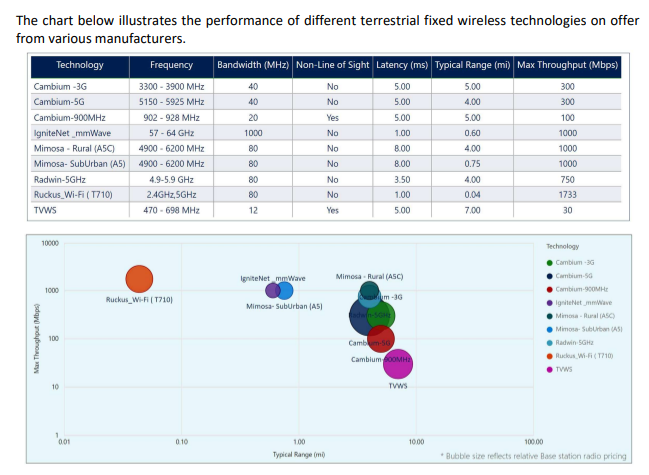Viewport: 649px width, 475px height.
Task: Click the orange Ruckus_Wi-Fi legend dot
Action: click(549, 356)
